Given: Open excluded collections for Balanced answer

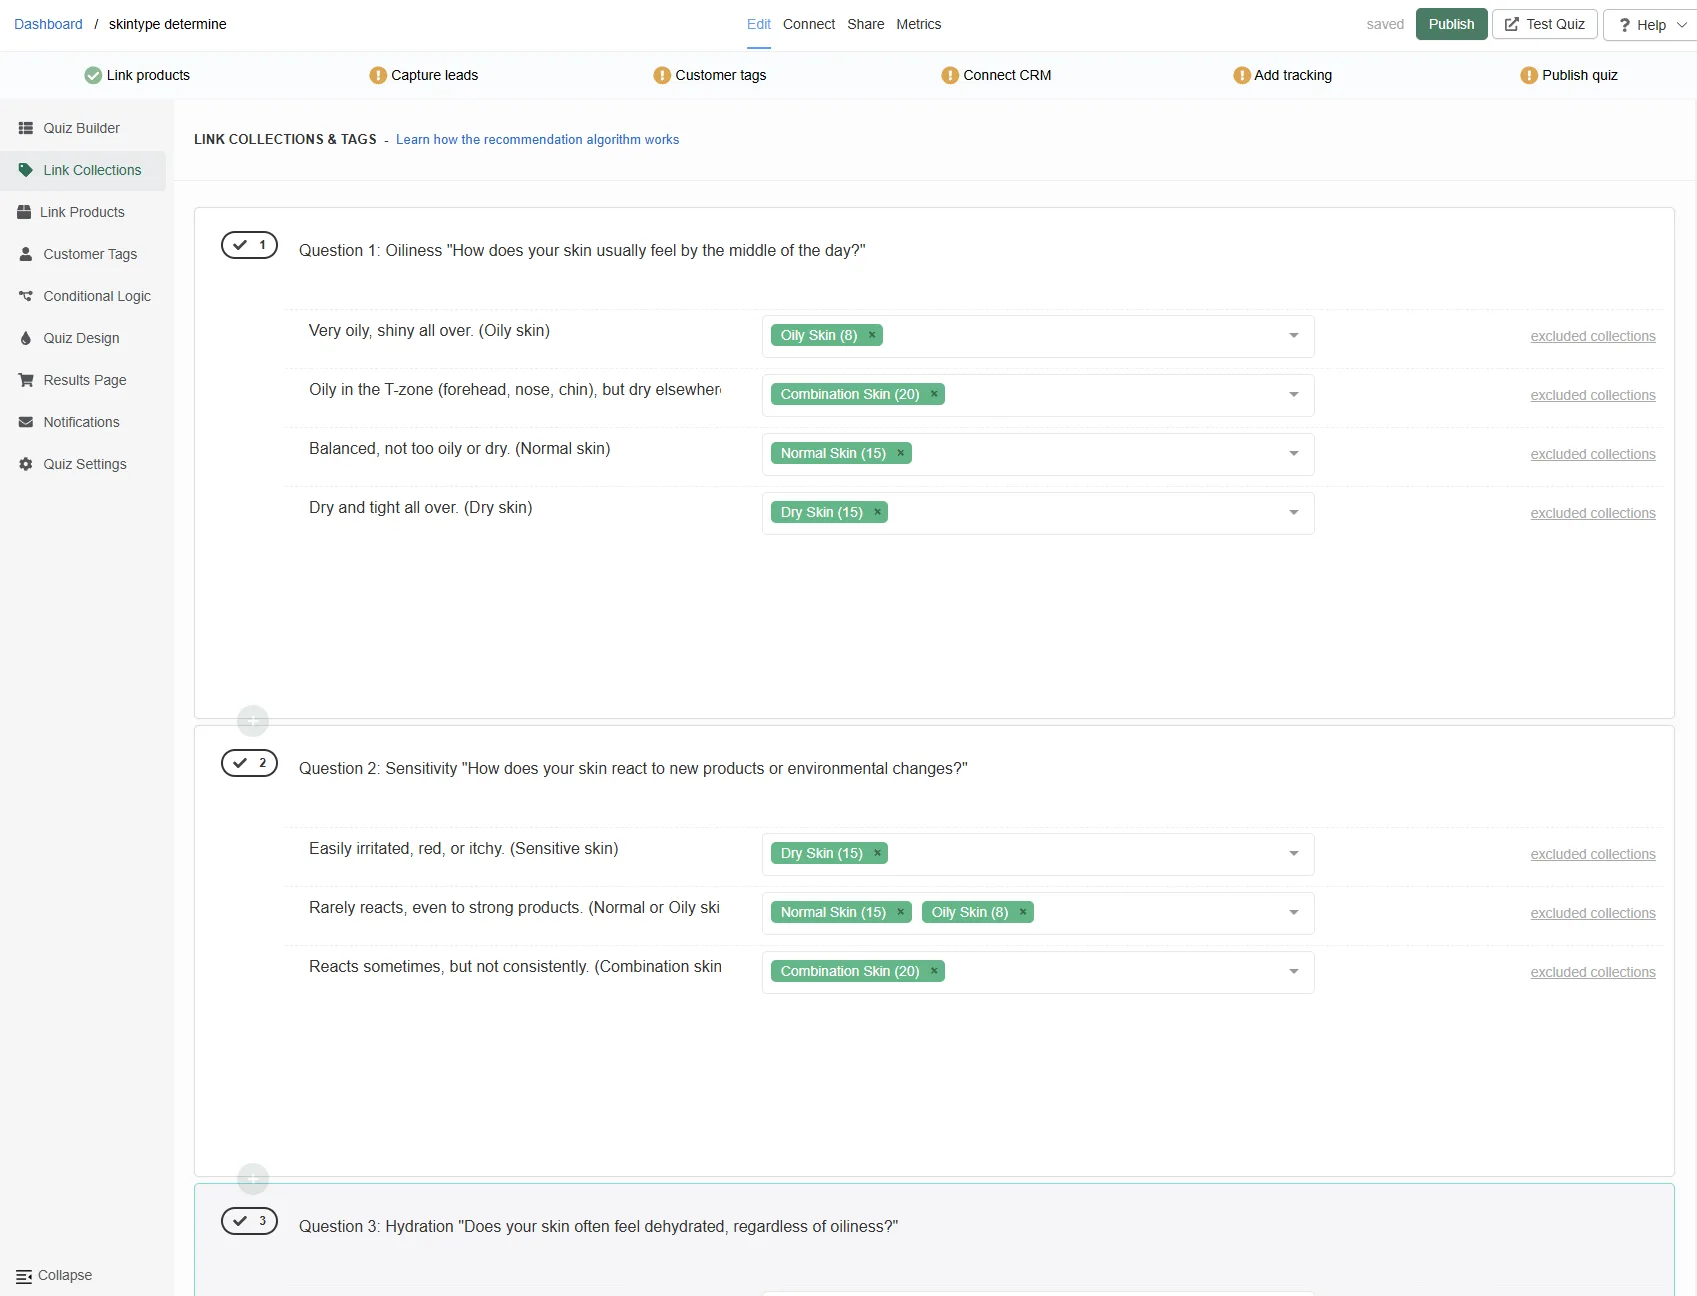Looking at the screenshot, I should click(x=1593, y=454).
